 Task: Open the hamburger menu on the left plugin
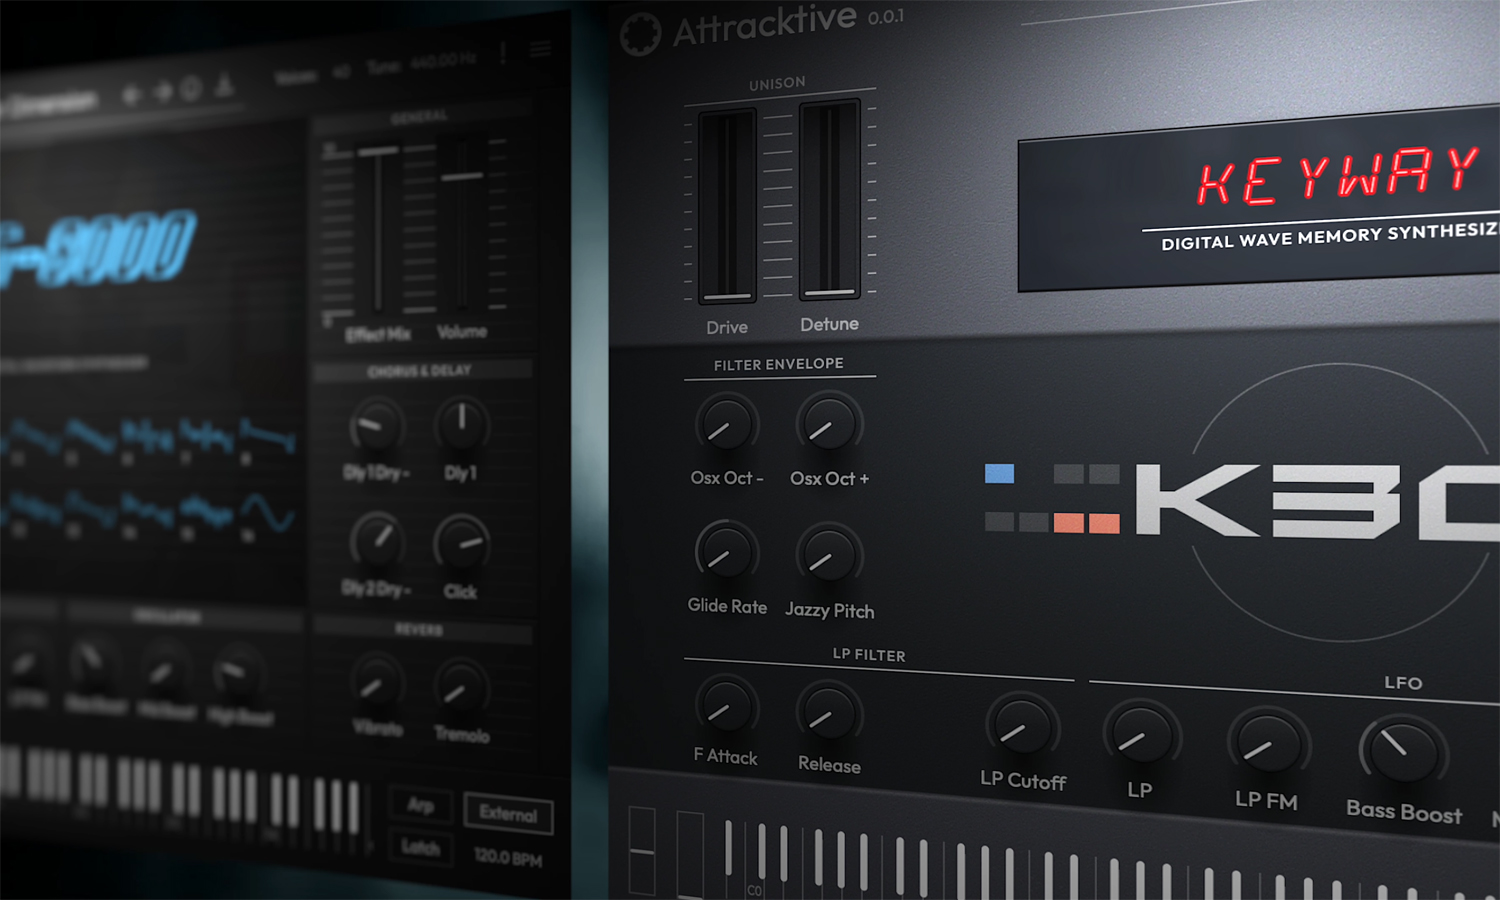[x=539, y=48]
